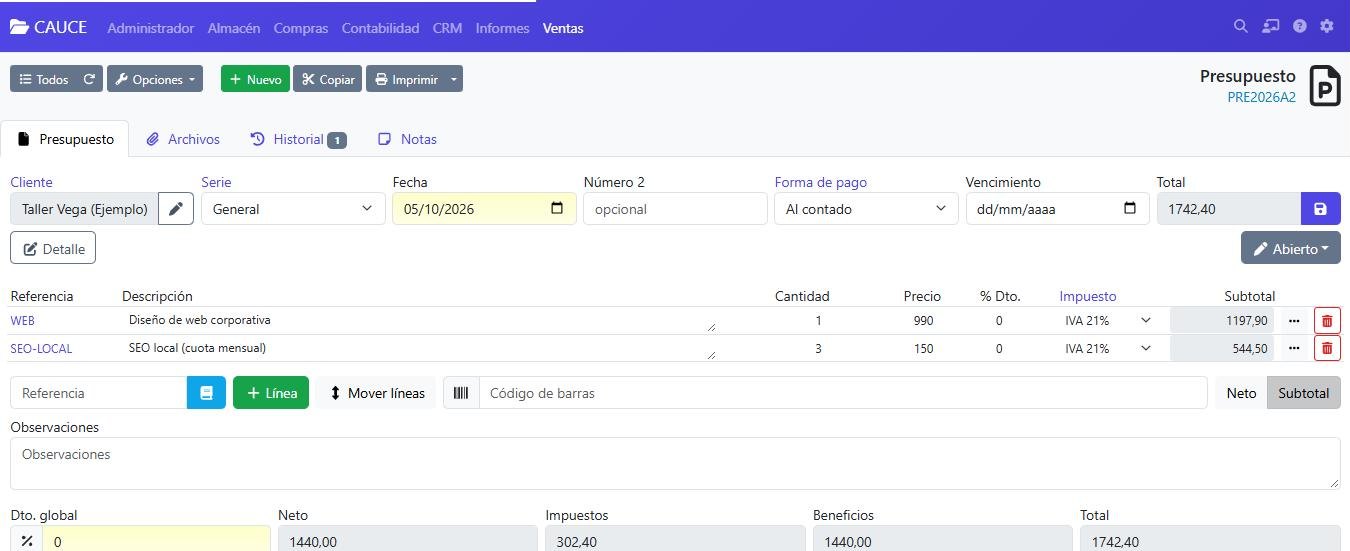Click the percent icon in Dto. global
The width and height of the screenshot is (1350, 551).
pyautogui.click(x=27, y=541)
